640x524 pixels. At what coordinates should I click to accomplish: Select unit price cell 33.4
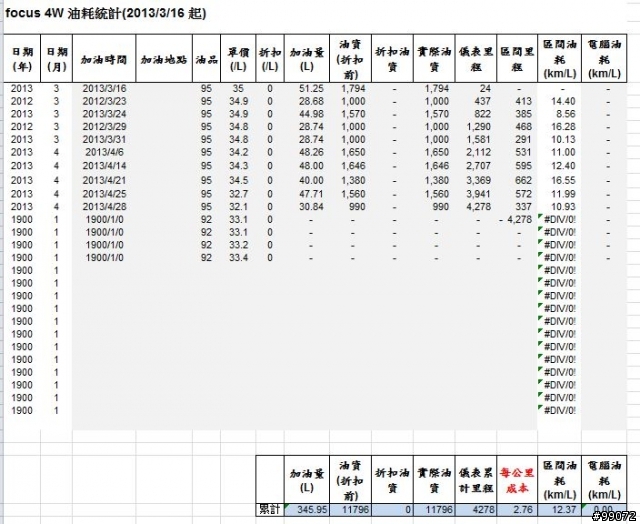(x=238, y=258)
